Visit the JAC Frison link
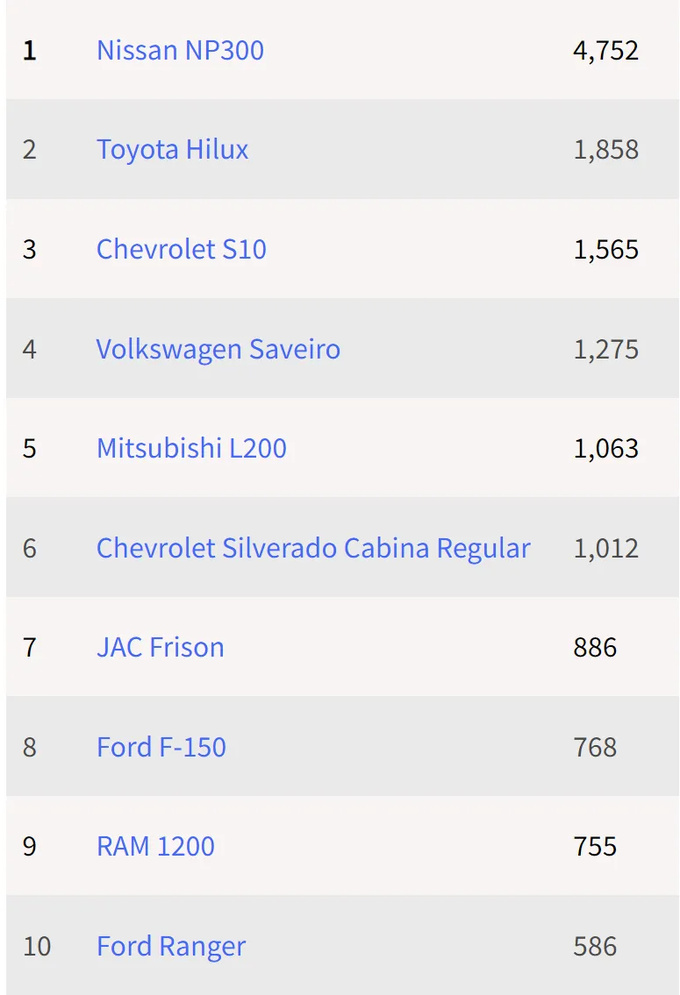Screen dimensions: 680x995 [160, 647]
